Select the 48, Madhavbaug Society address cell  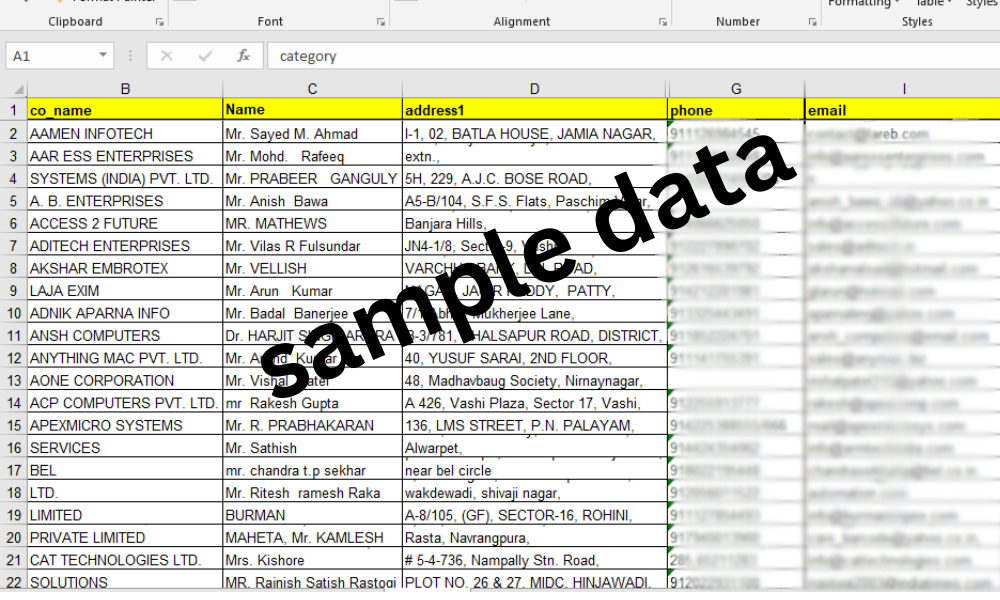coord(534,380)
